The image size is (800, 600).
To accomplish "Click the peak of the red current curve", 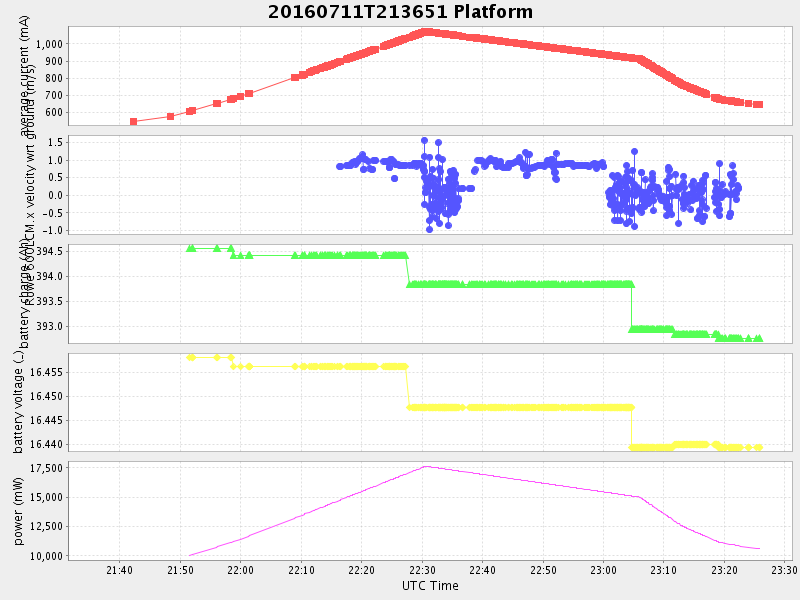I will point(427,32).
